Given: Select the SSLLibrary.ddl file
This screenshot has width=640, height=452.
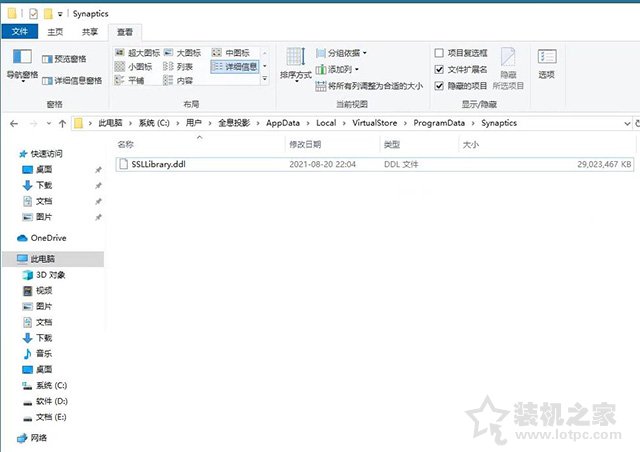Looking at the screenshot, I should (374, 164).
